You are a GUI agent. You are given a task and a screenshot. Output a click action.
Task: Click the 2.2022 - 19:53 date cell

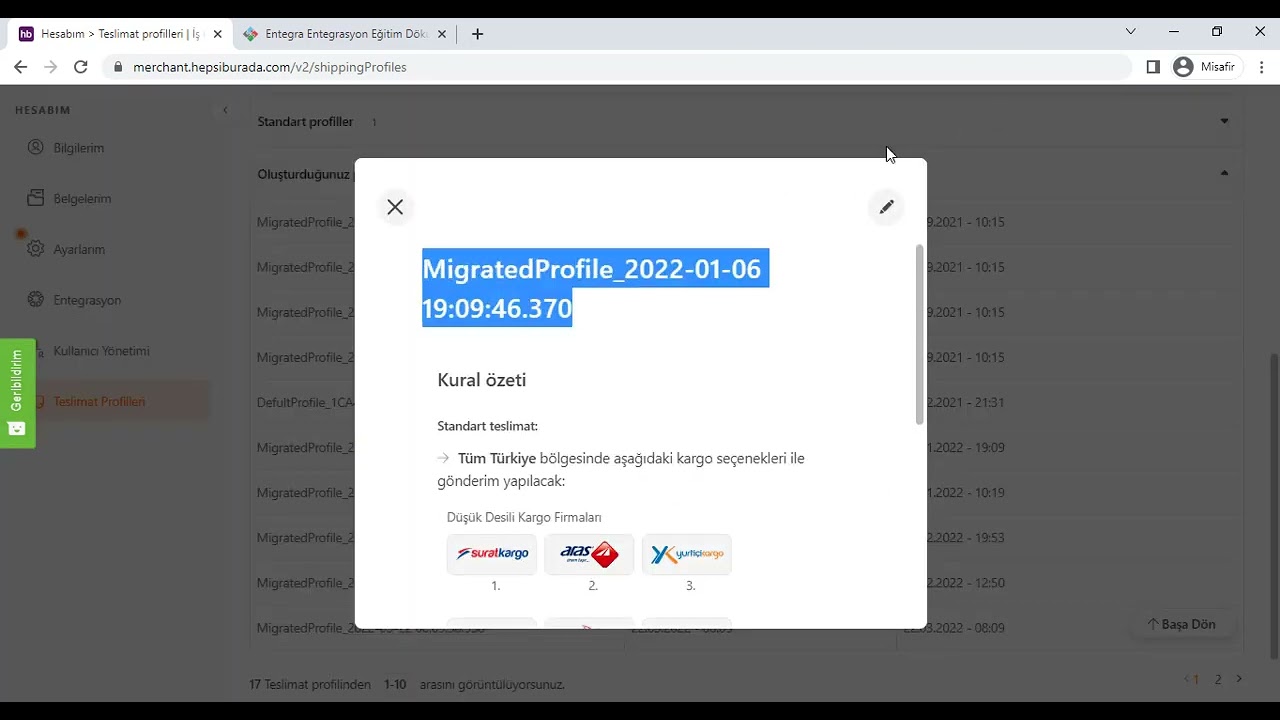[966, 537]
